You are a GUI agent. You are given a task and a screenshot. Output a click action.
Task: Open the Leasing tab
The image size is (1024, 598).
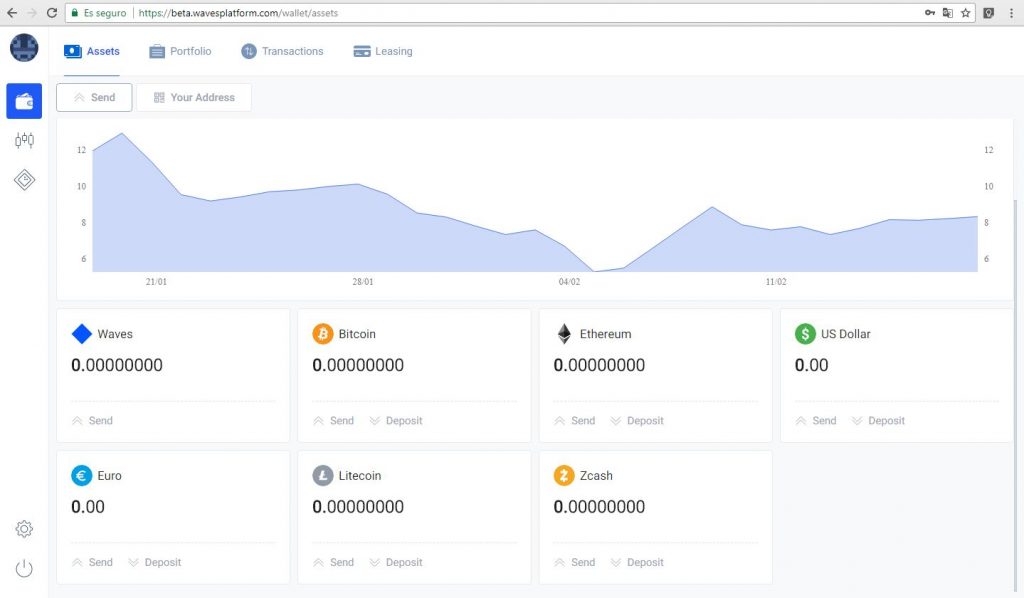click(383, 51)
